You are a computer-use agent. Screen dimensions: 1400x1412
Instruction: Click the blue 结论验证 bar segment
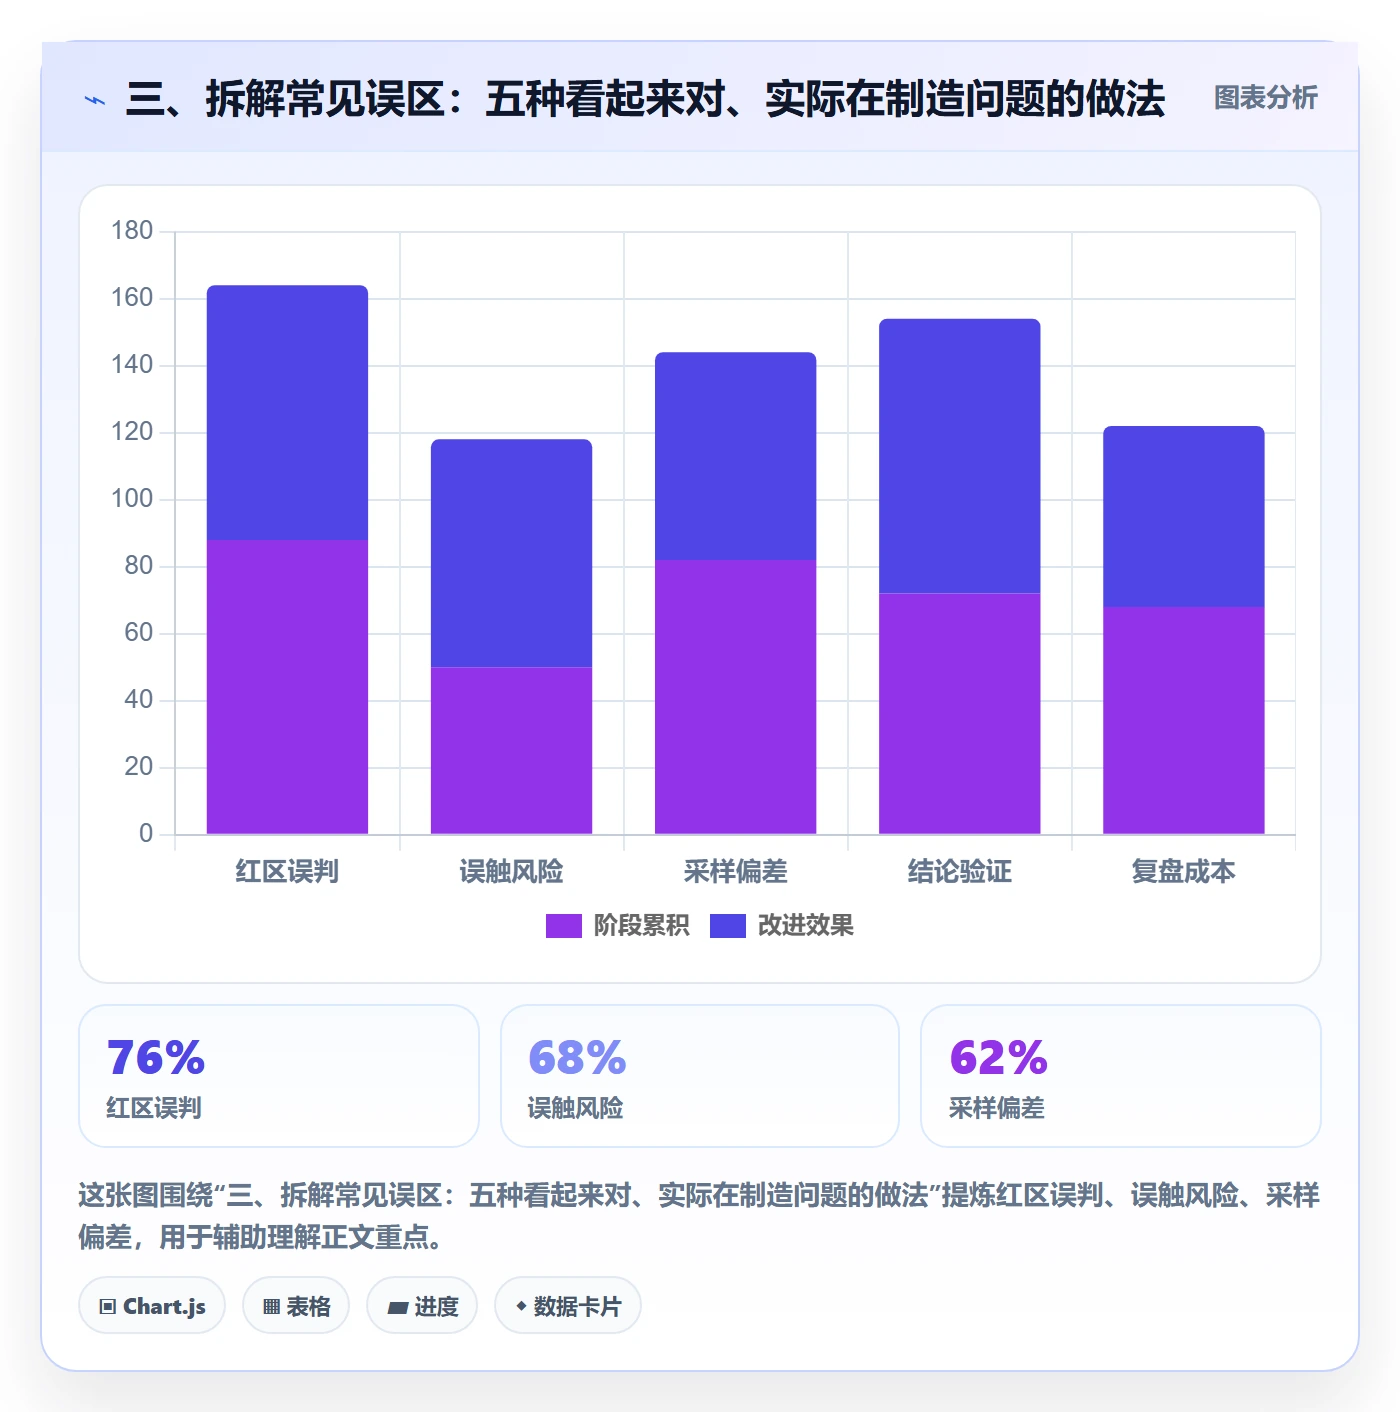coord(959,456)
